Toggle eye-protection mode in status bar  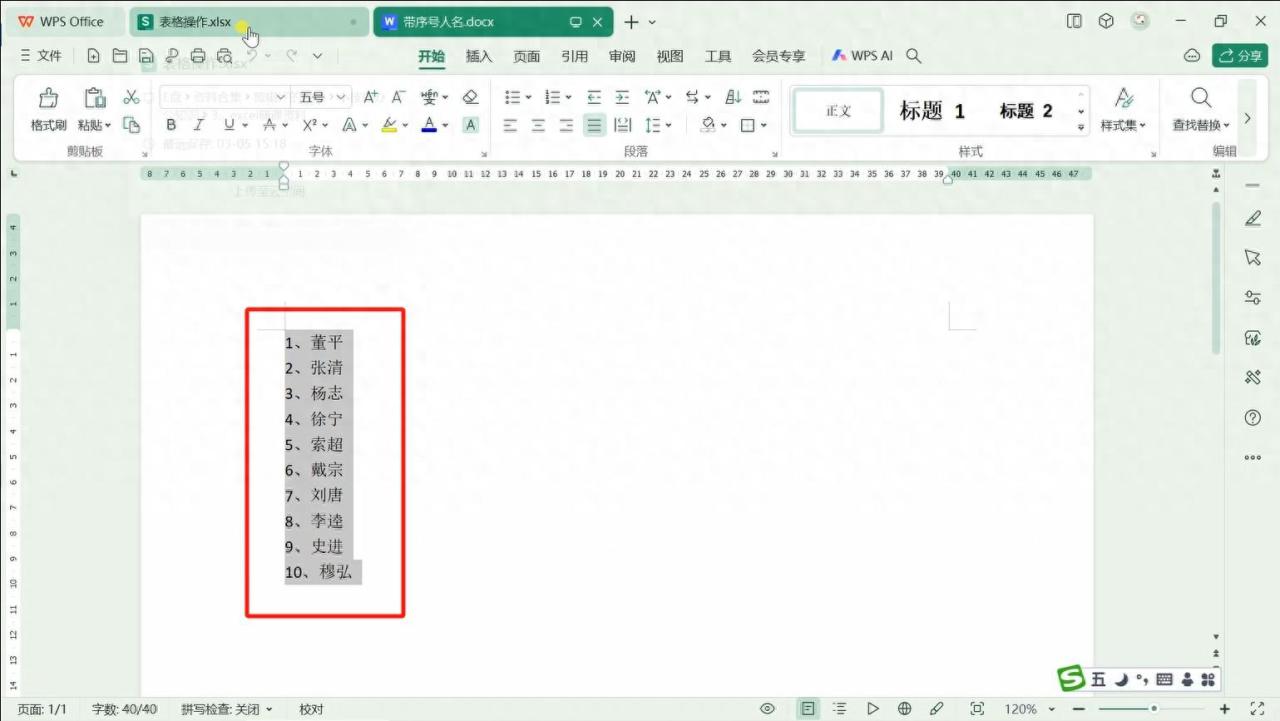(767, 709)
